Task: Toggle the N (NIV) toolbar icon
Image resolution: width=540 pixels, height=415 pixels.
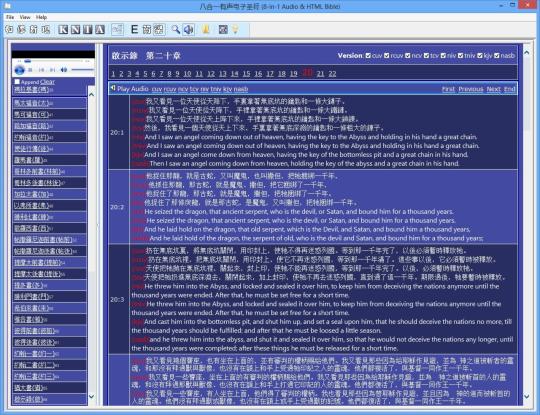Action: 75,30
